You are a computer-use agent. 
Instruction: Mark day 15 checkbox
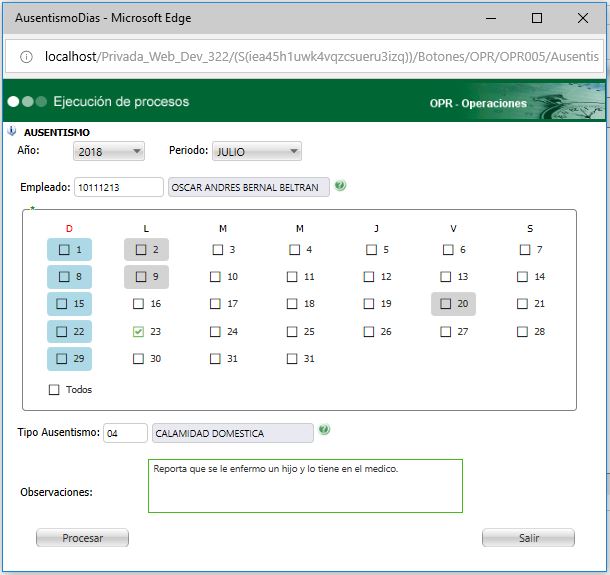pyautogui.click(x=61, y=304)
